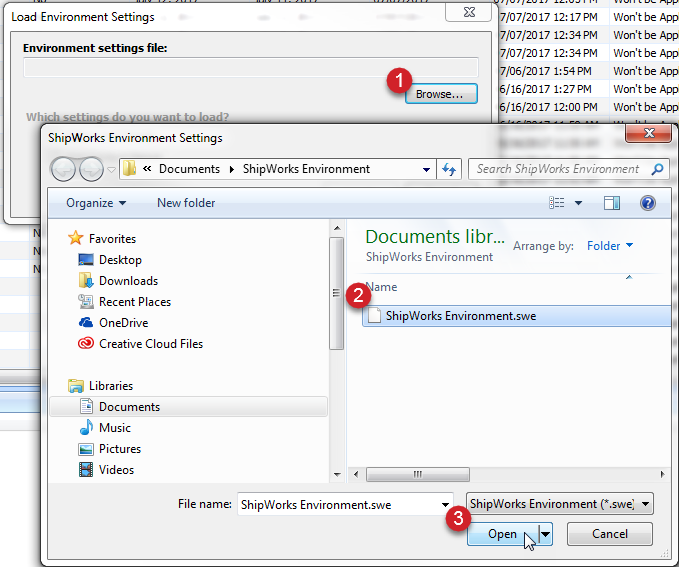Toggle the preview pane icon
Screen dimensions: 679x567
pos(612,203)
